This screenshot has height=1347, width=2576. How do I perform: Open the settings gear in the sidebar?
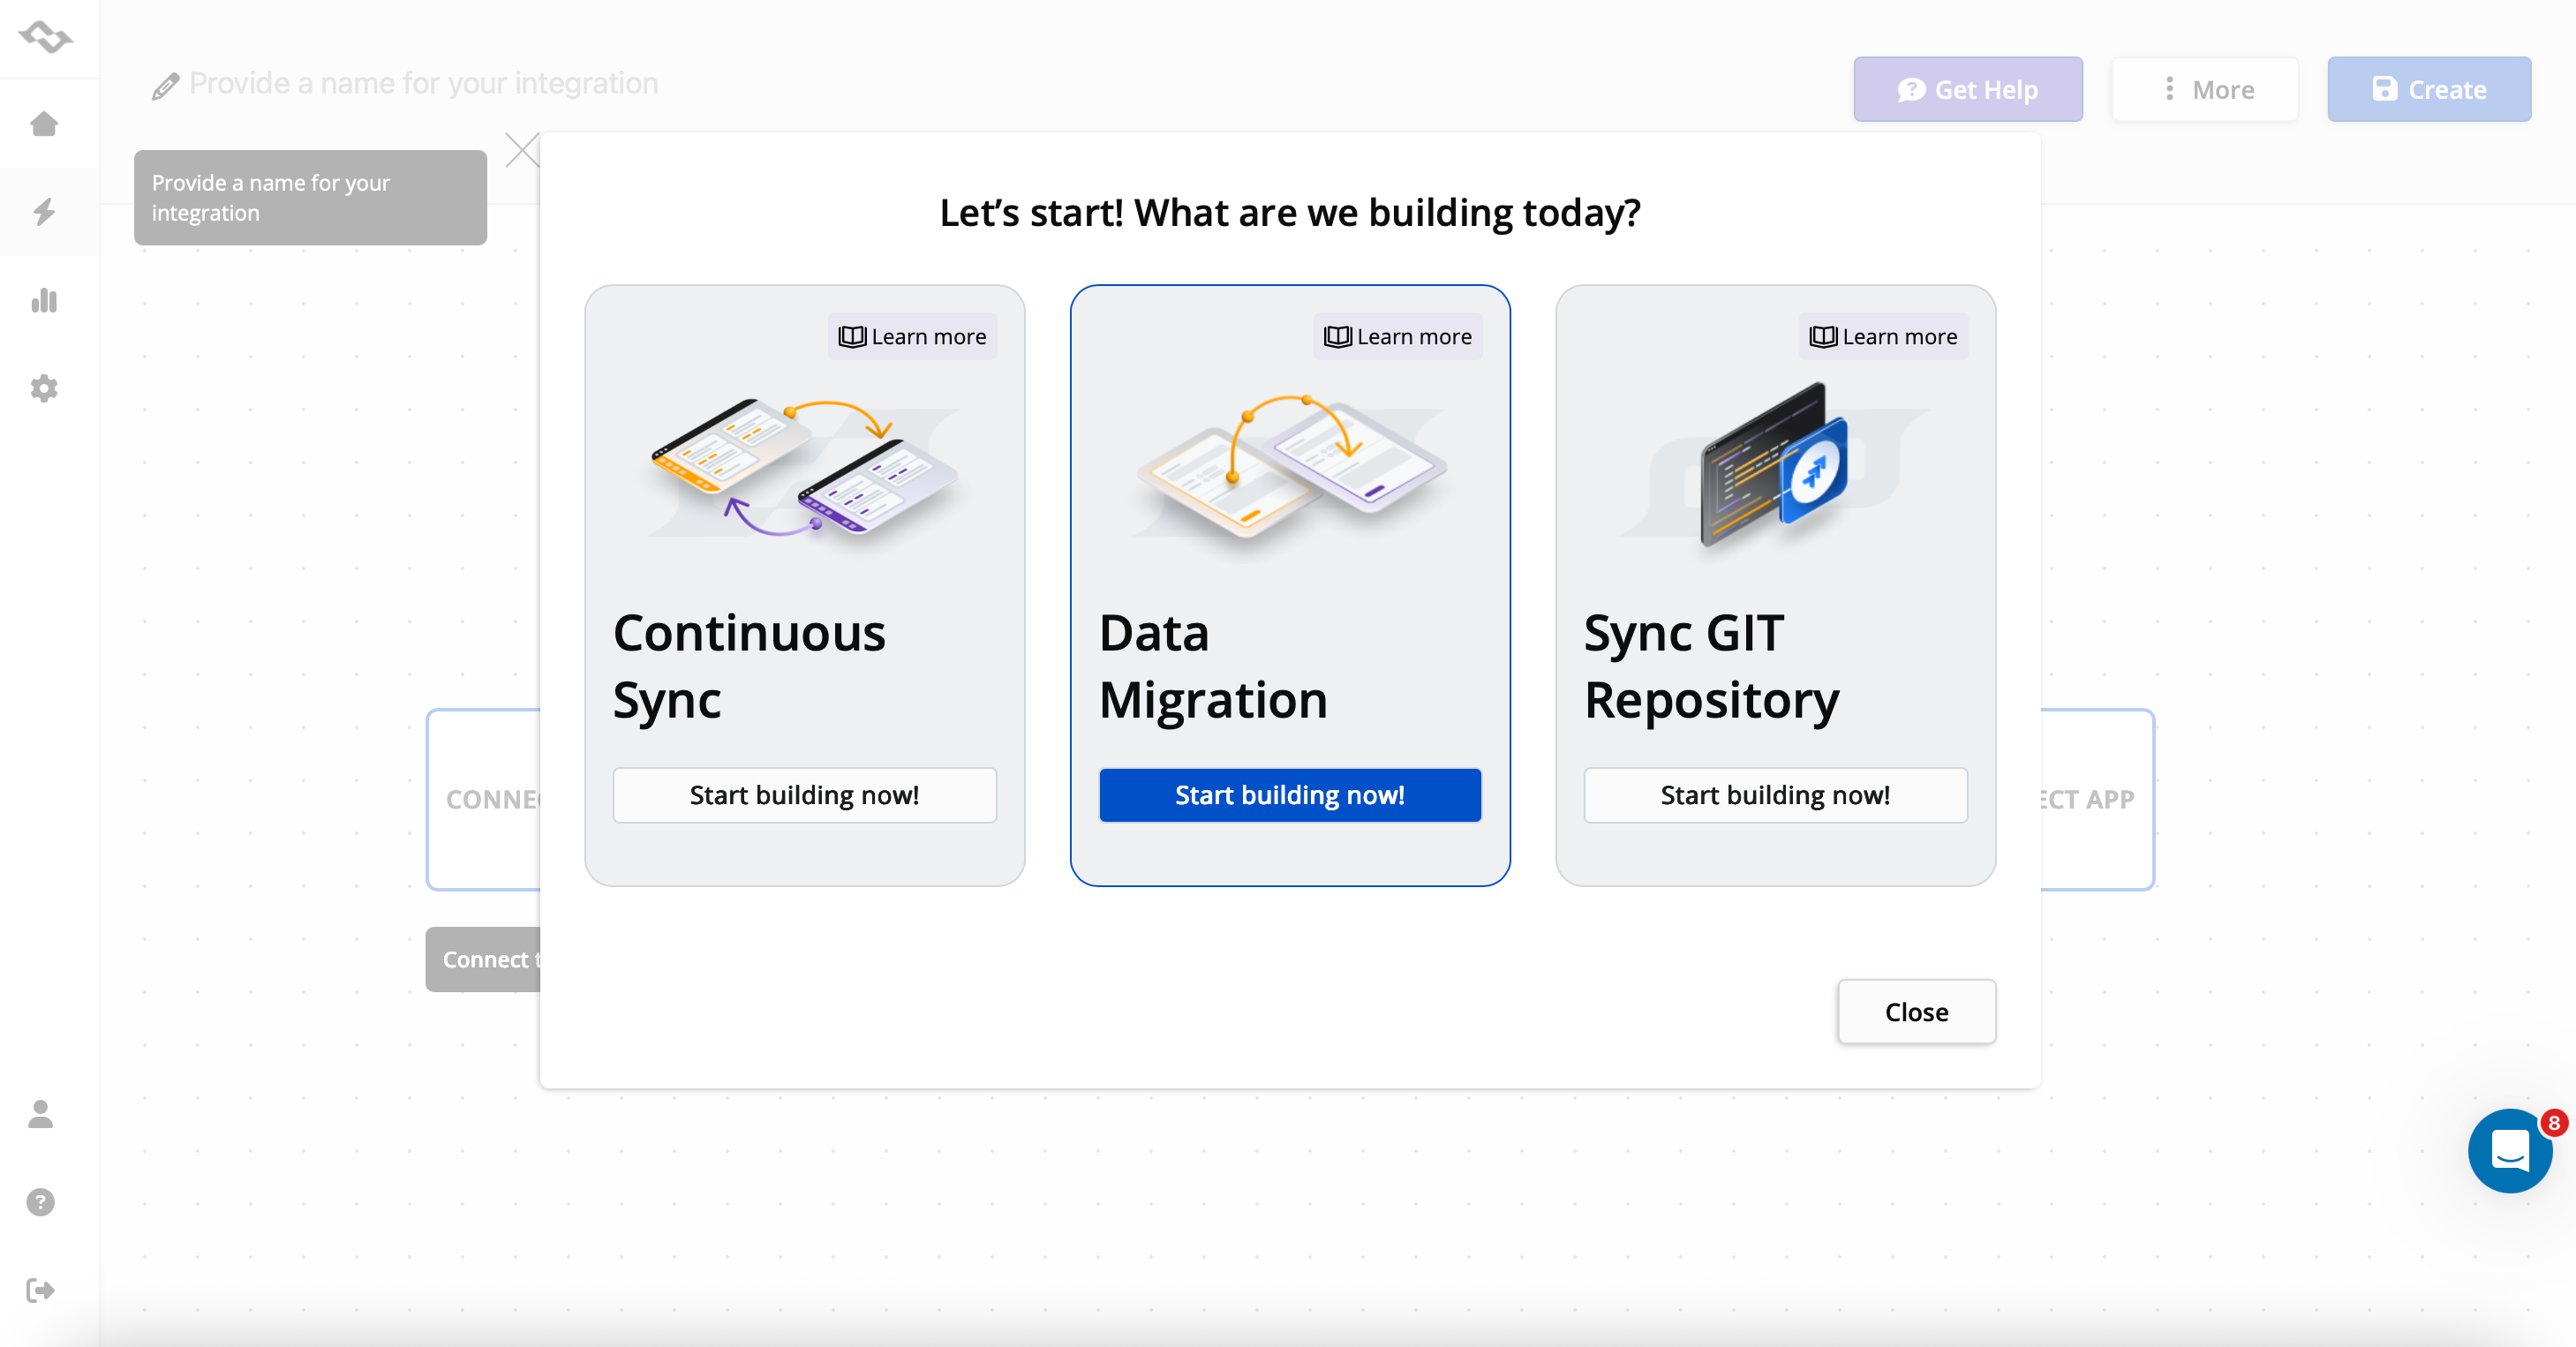point(44,388)
